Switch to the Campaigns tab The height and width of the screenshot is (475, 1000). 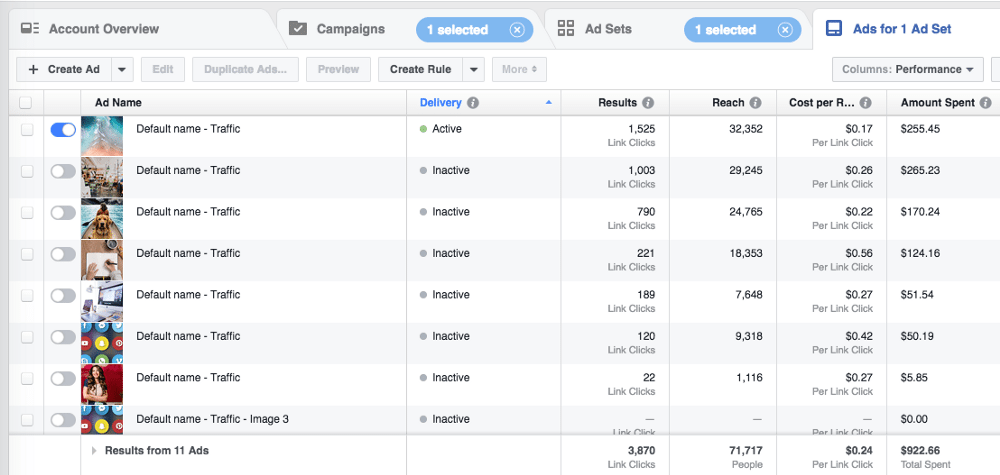[349, 29]
